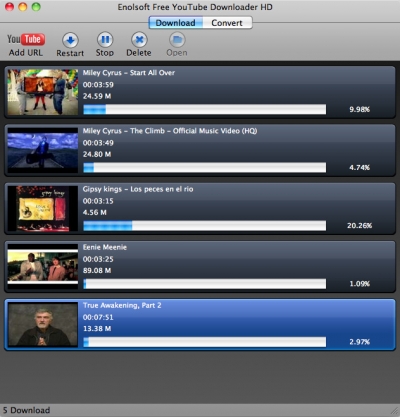This screenshot has height=418, width=400.
Task: Click the Open folder icon
Action: click(177, 40)
